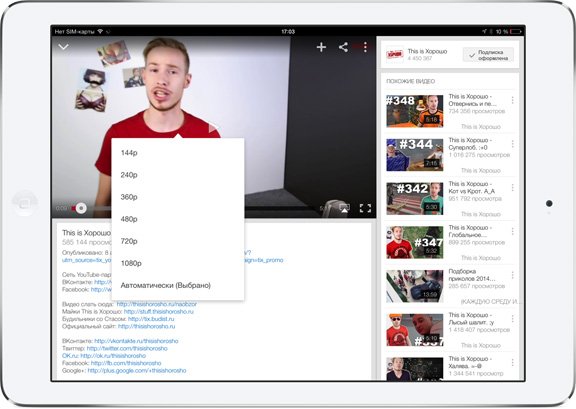Open the fb.com/thisishorosho link
The image size is (576, 409).
pyautogui.click(x=126, y=363)
